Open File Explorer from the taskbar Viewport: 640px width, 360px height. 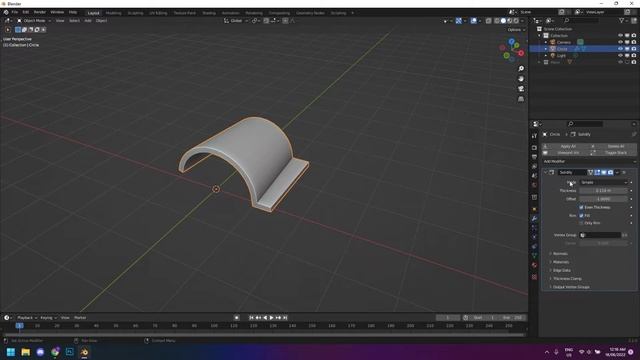click(x=25, y=352)
